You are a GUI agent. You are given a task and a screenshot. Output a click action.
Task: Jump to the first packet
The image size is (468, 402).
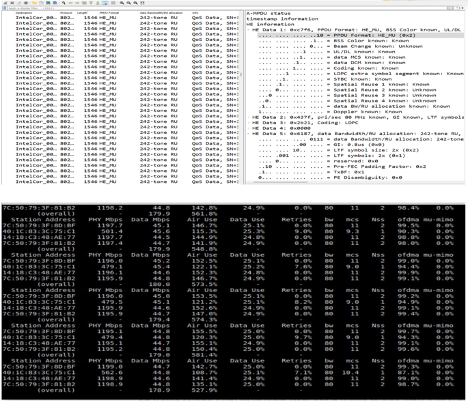(x=91, y=3)
